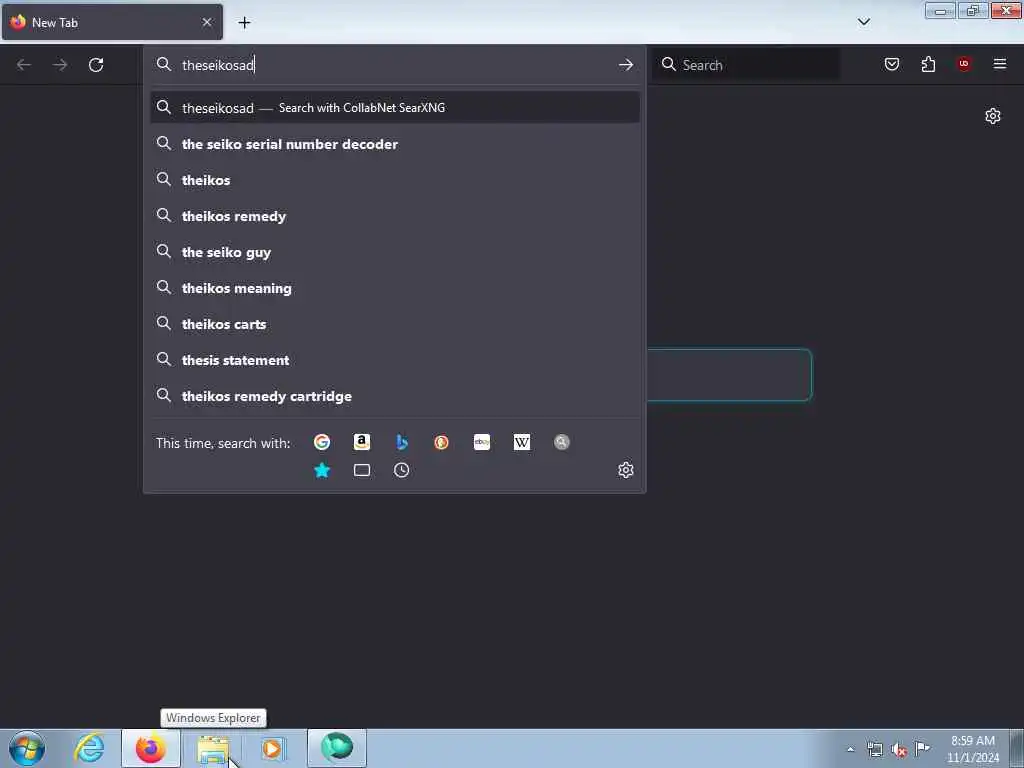
Task: Search open tabs via tab icon
Action: tap(362, 470)
